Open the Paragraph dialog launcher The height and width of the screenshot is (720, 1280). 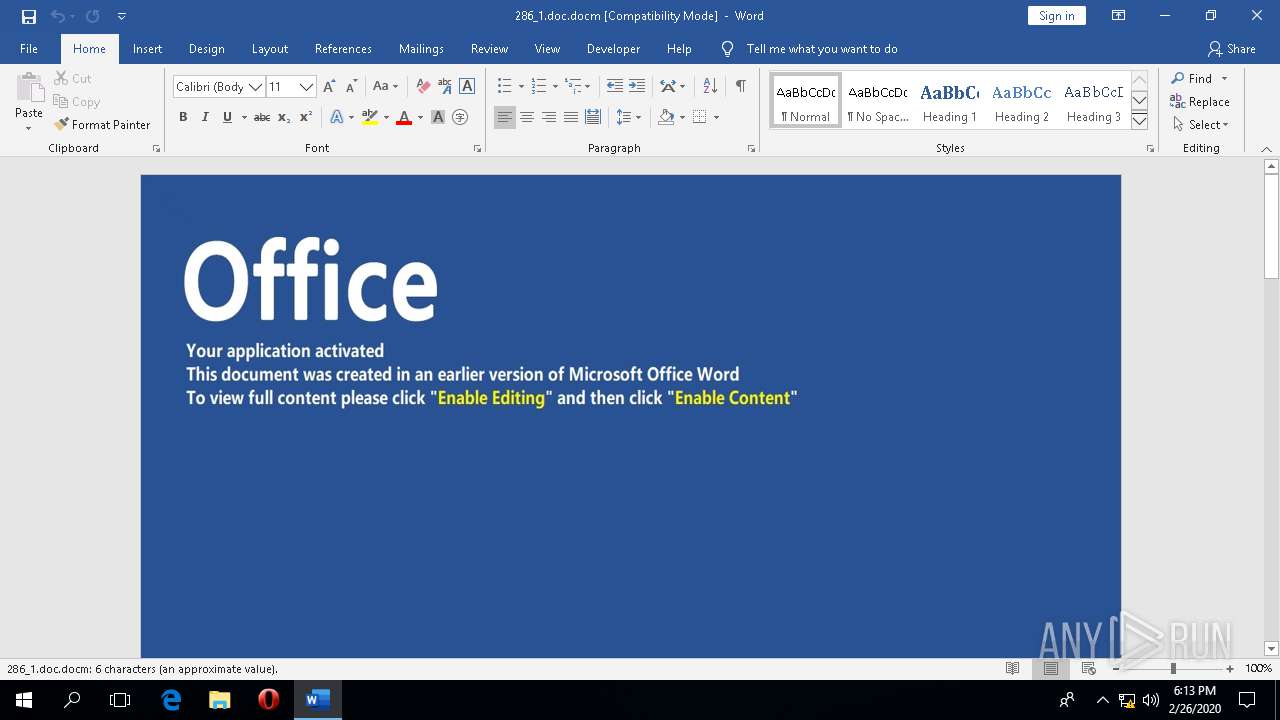pos(751,148)
